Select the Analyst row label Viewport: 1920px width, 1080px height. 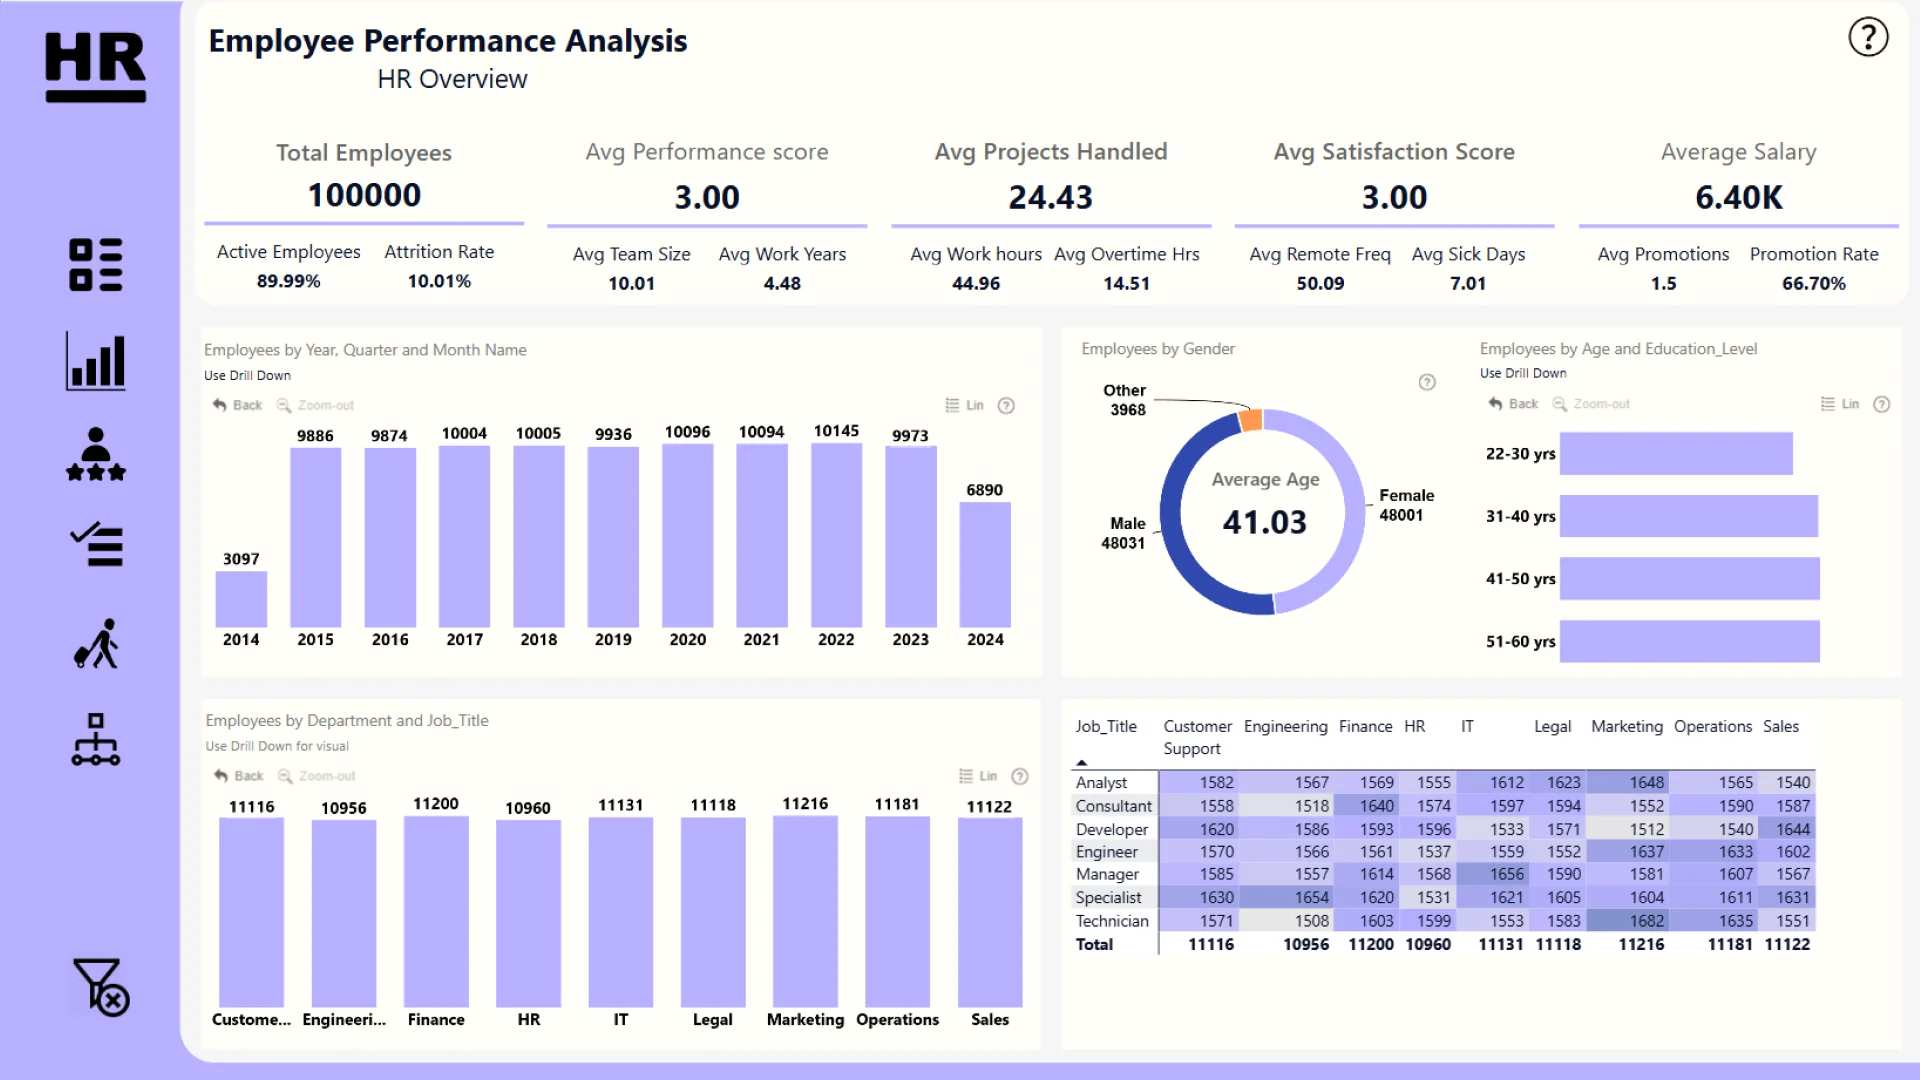tap(1101, 783)
